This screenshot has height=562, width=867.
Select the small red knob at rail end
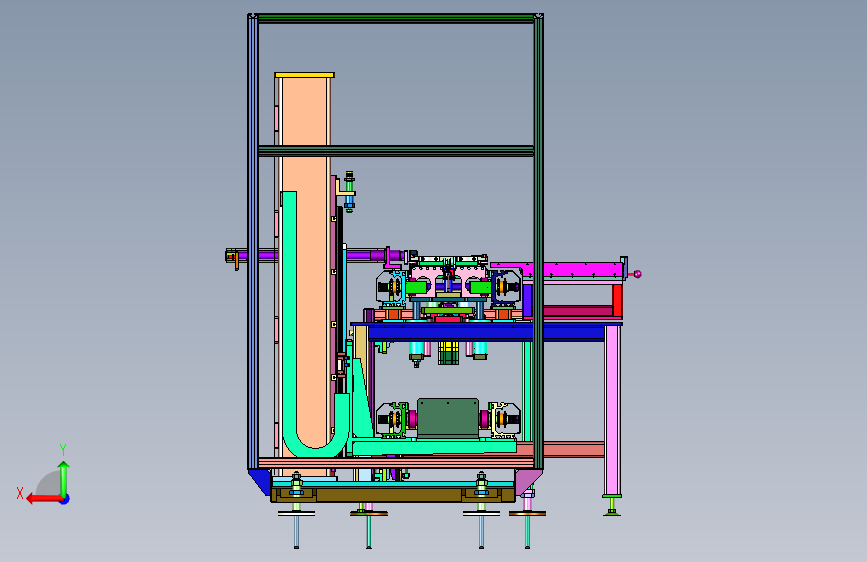pos(638,274)
